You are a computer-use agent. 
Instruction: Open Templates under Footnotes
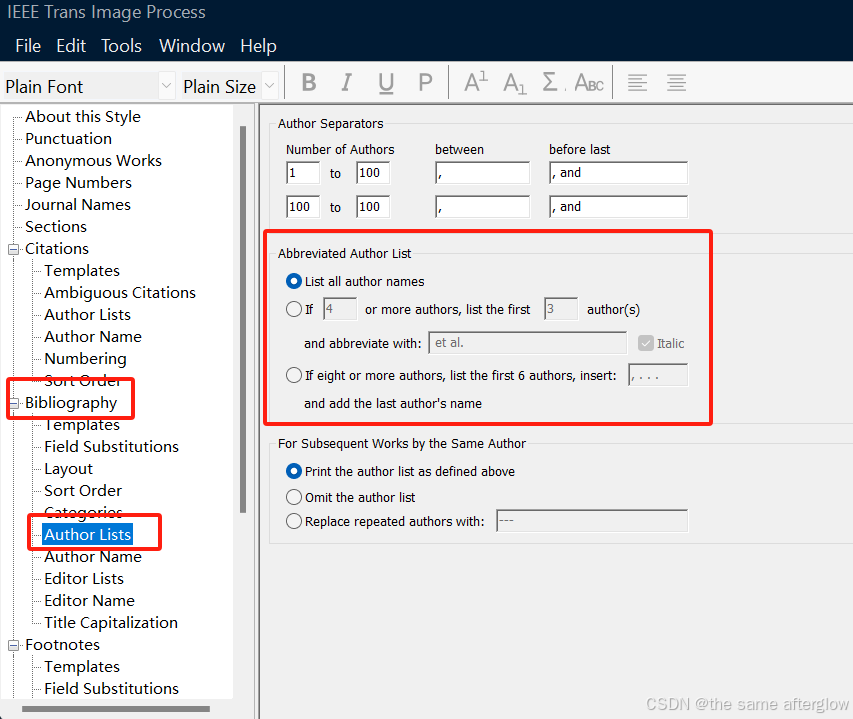(x=82, y=667)
